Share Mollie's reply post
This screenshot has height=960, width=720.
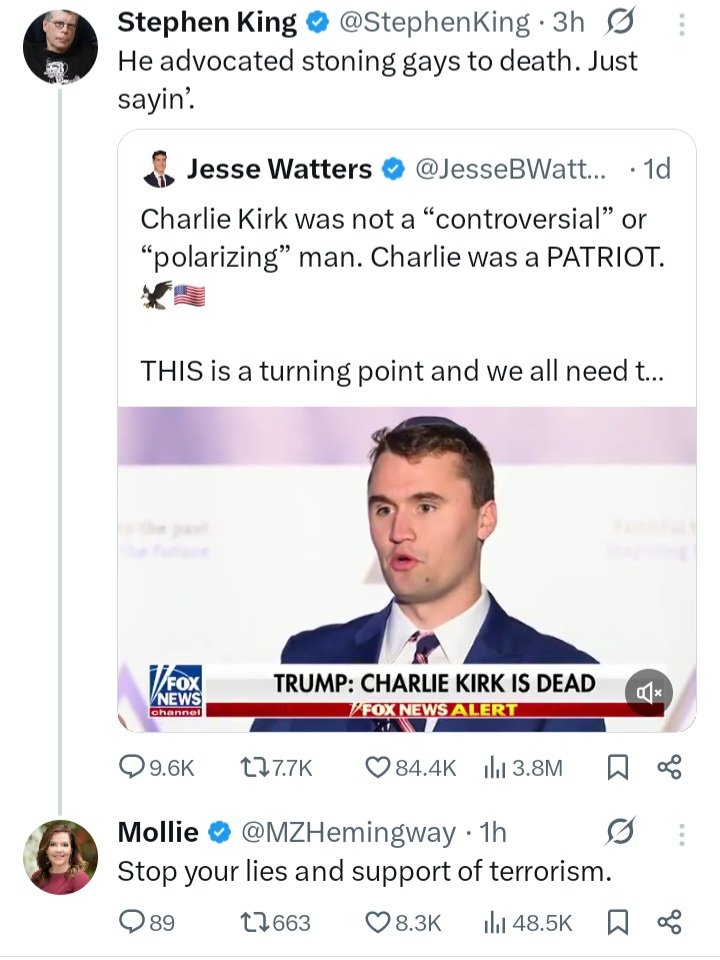click(668, 922)
